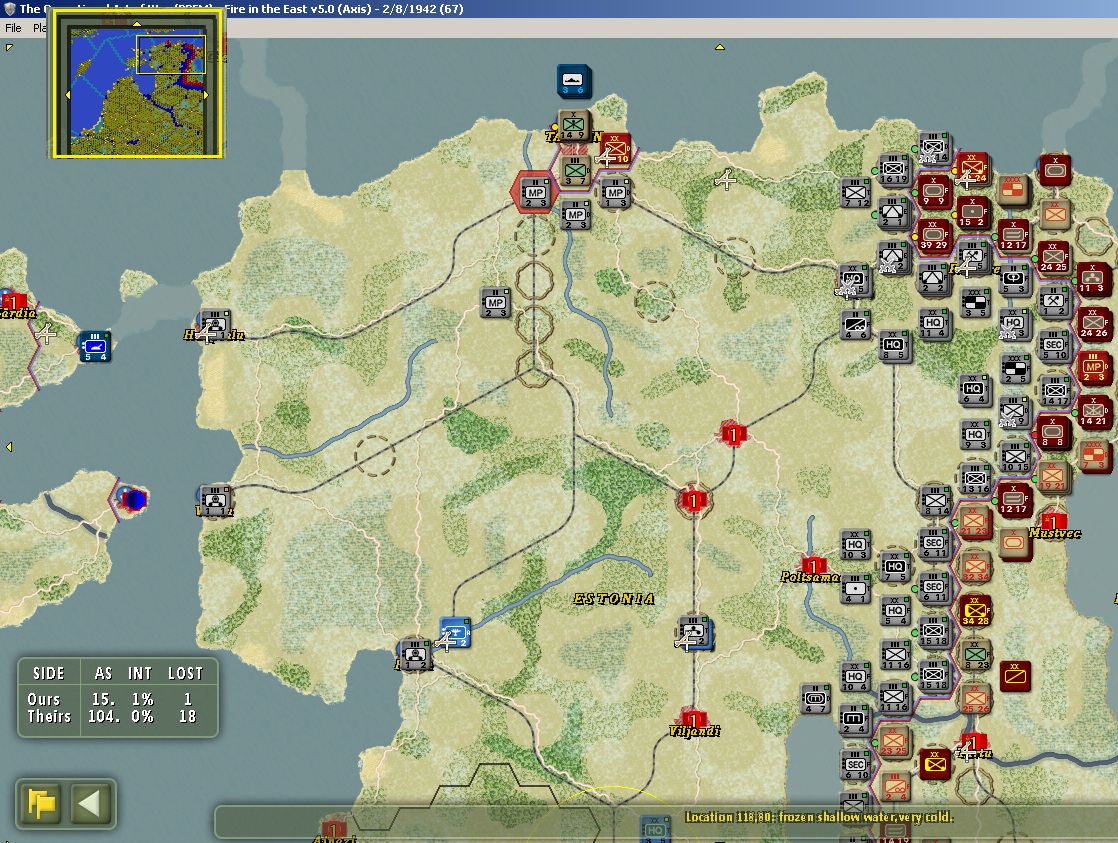Screen dimensions: 1118x843
Task: Select the MP battalion rated 1-3
Action: point(615,193)
